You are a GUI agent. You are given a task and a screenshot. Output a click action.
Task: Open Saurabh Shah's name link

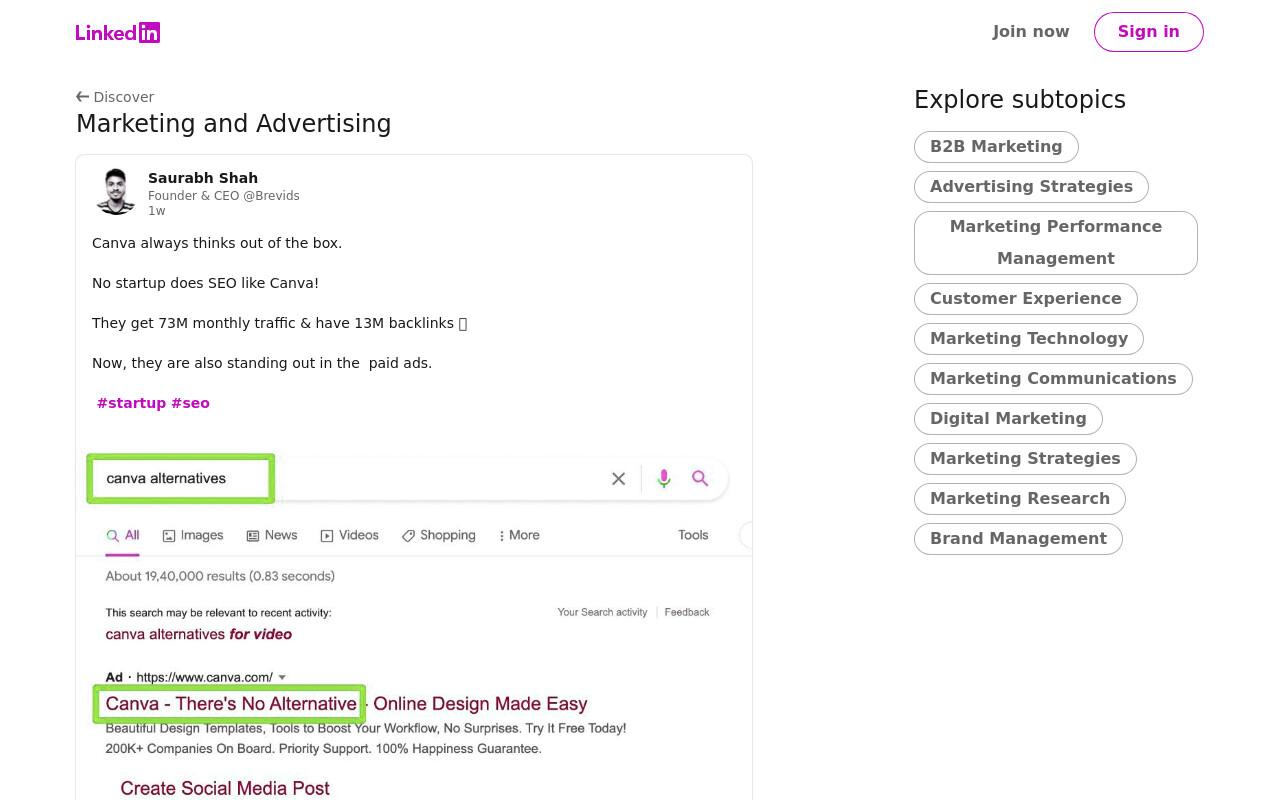203,178
